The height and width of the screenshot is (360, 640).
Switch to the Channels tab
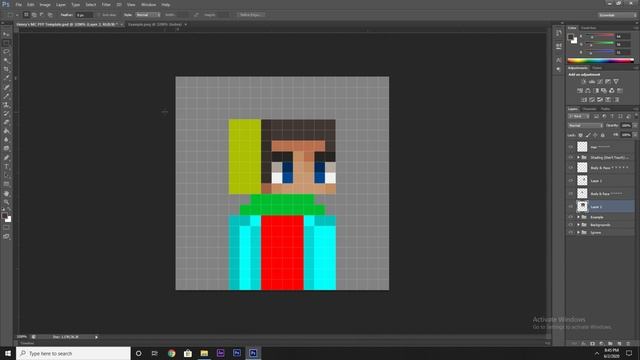589,109
